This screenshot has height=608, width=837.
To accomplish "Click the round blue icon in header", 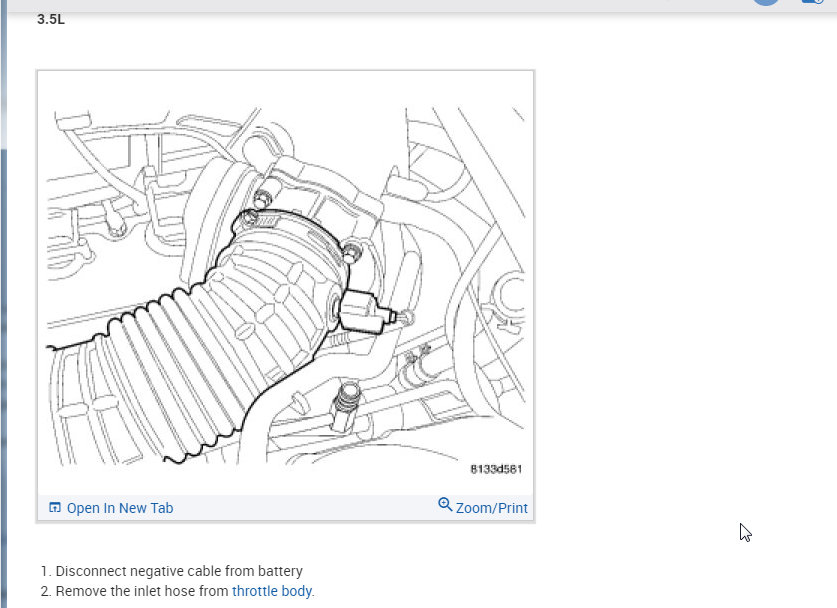I will [766, 2].
